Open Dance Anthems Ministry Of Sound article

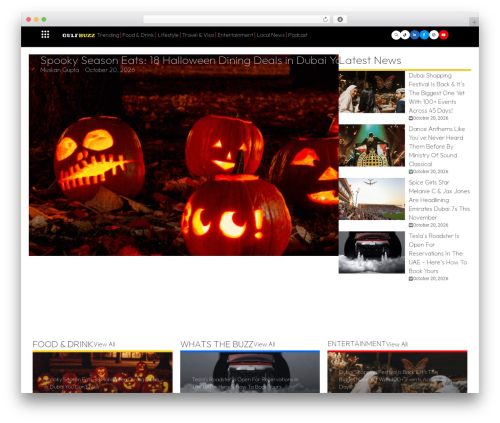click(436, 146)
